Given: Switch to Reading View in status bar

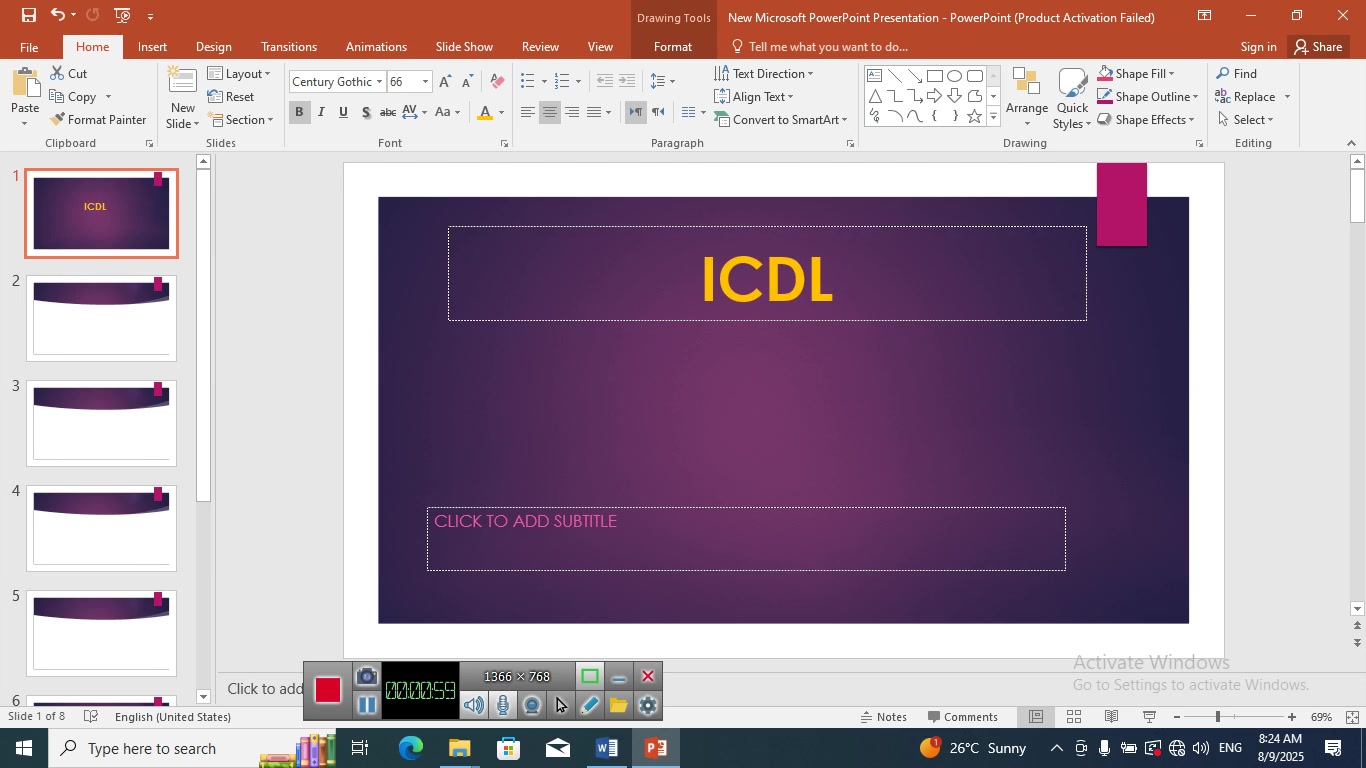Looking at the screenshot, I should 1111,717.
